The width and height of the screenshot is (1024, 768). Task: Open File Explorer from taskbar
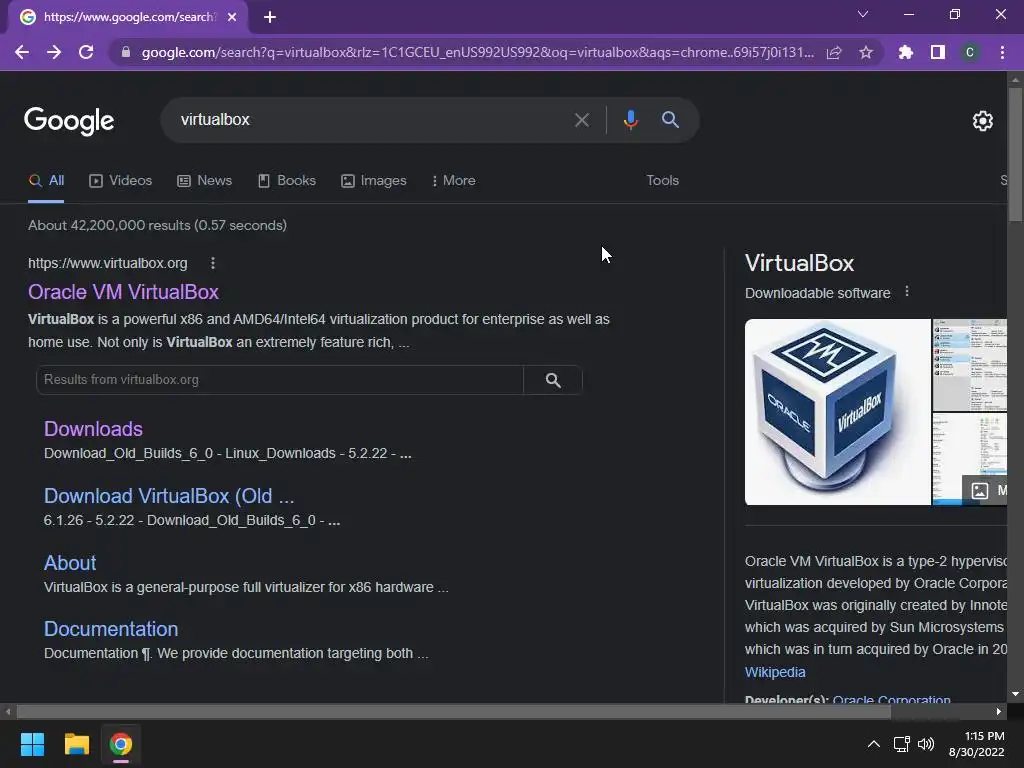click(x=76, y=744)
